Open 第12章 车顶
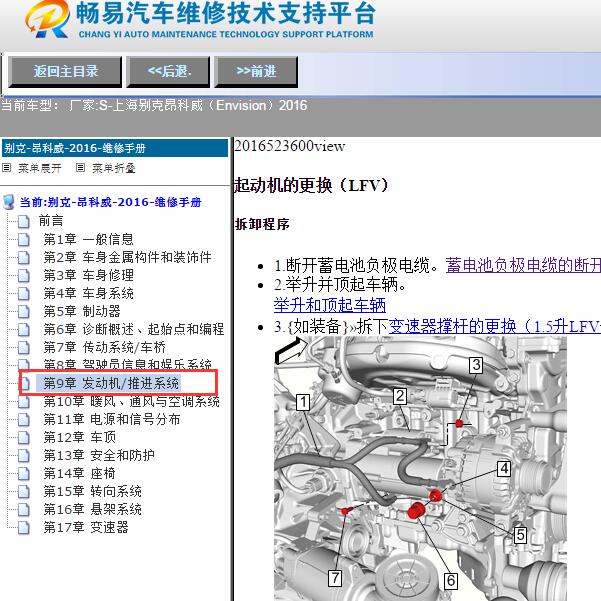Screen dimensions: 601x601 tap(79, 437)
